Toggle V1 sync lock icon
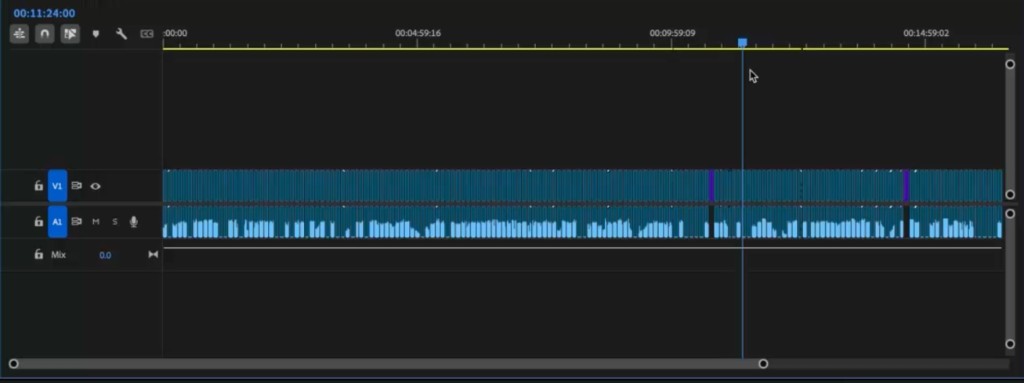Image resolution: width=1024 pixels, height=383 pixels. click(x=76, y=186)
